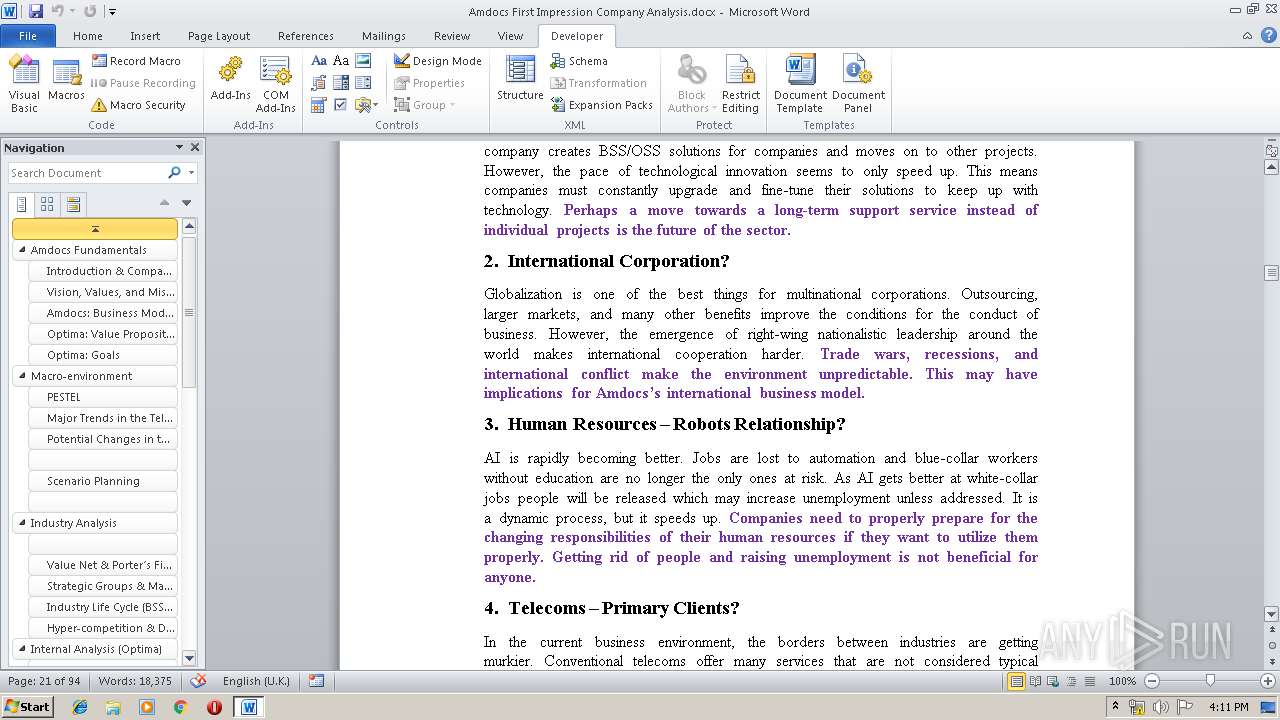Click the Search Document field
The image size is (1280, 720).
point(87,173)
